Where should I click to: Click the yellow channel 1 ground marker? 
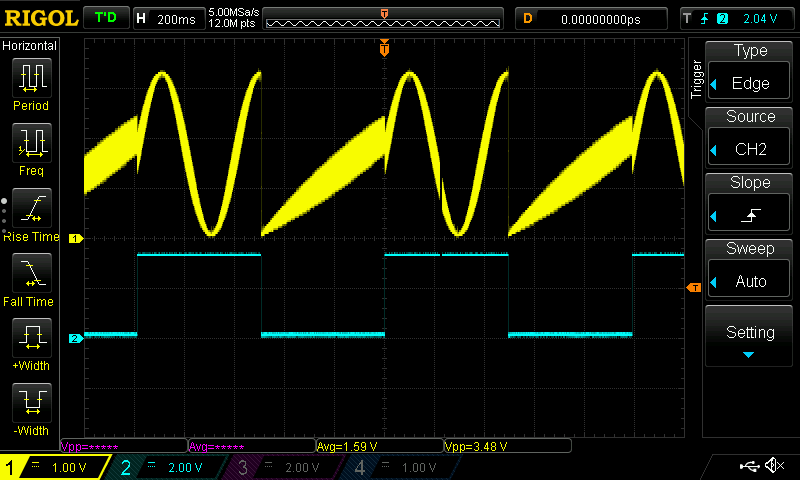tap(76, 238)
